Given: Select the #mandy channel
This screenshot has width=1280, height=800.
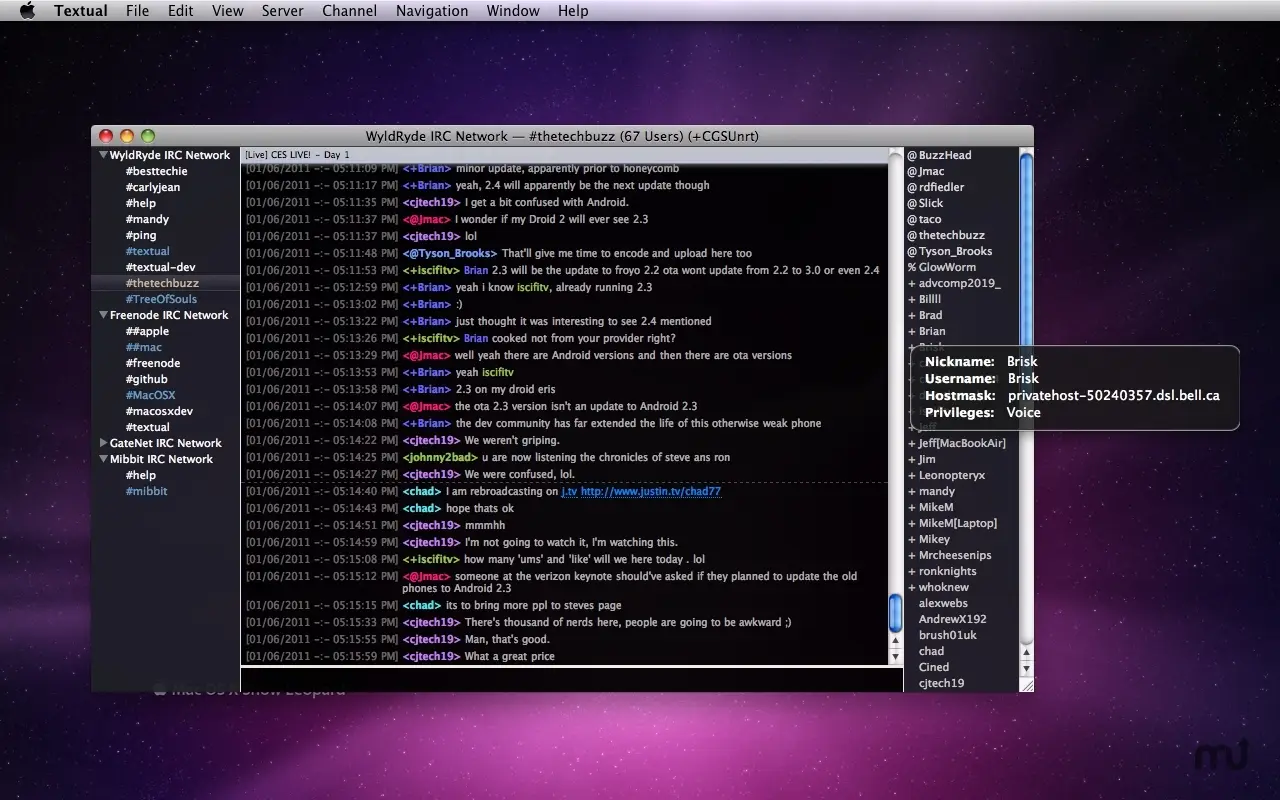Looking at the screenshot, I should [x=147, y=219].
